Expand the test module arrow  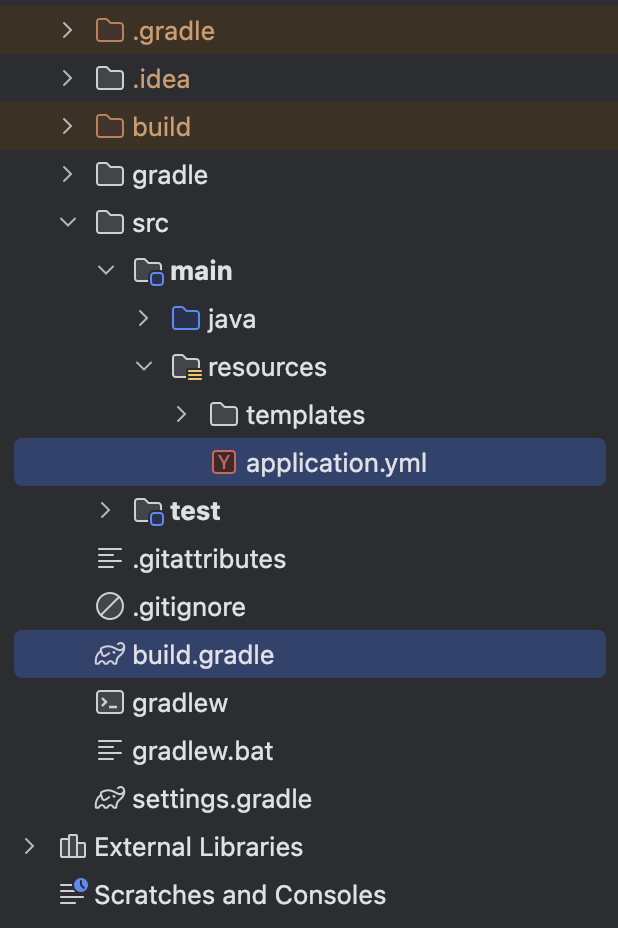coord(105,511)
